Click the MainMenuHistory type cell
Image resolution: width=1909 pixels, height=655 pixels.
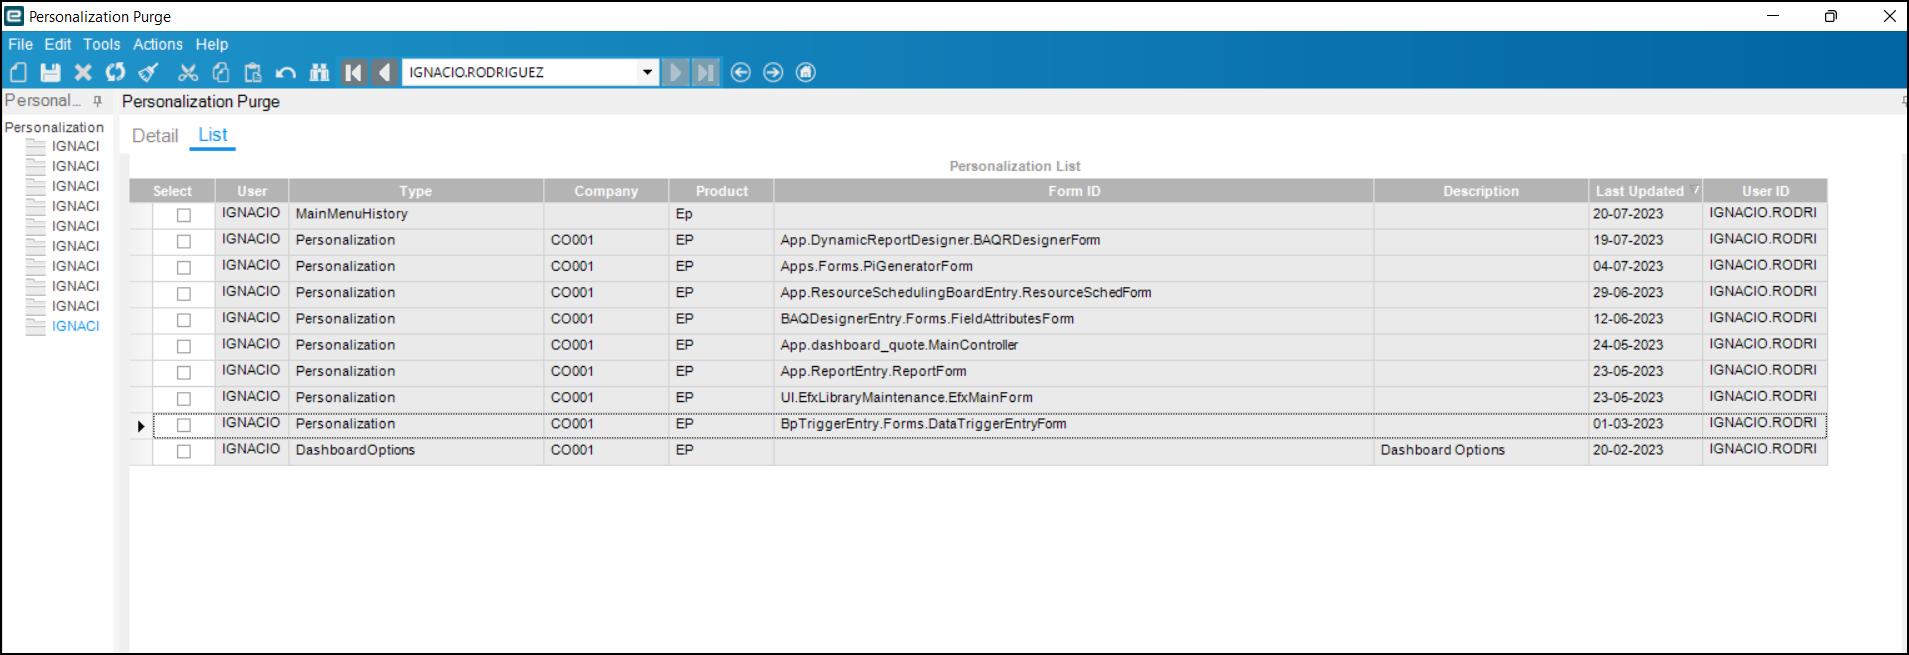click(x=416, y=214)
